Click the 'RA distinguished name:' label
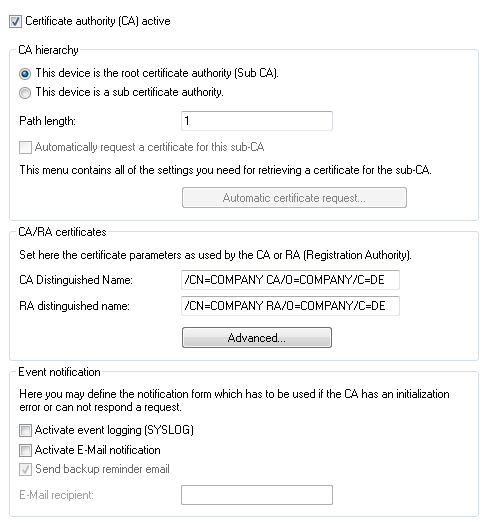The height and width of the screenshot is (523, 487). (x=74, y=306)
